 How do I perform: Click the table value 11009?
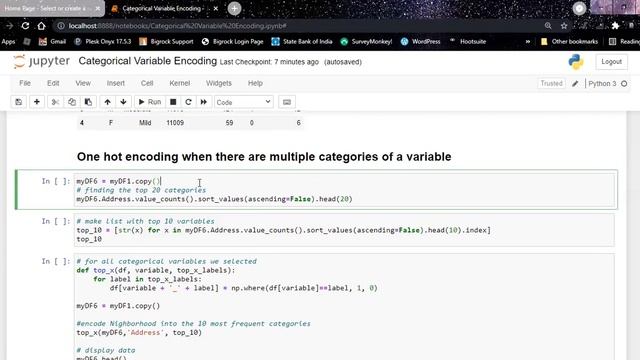[175, 123]
